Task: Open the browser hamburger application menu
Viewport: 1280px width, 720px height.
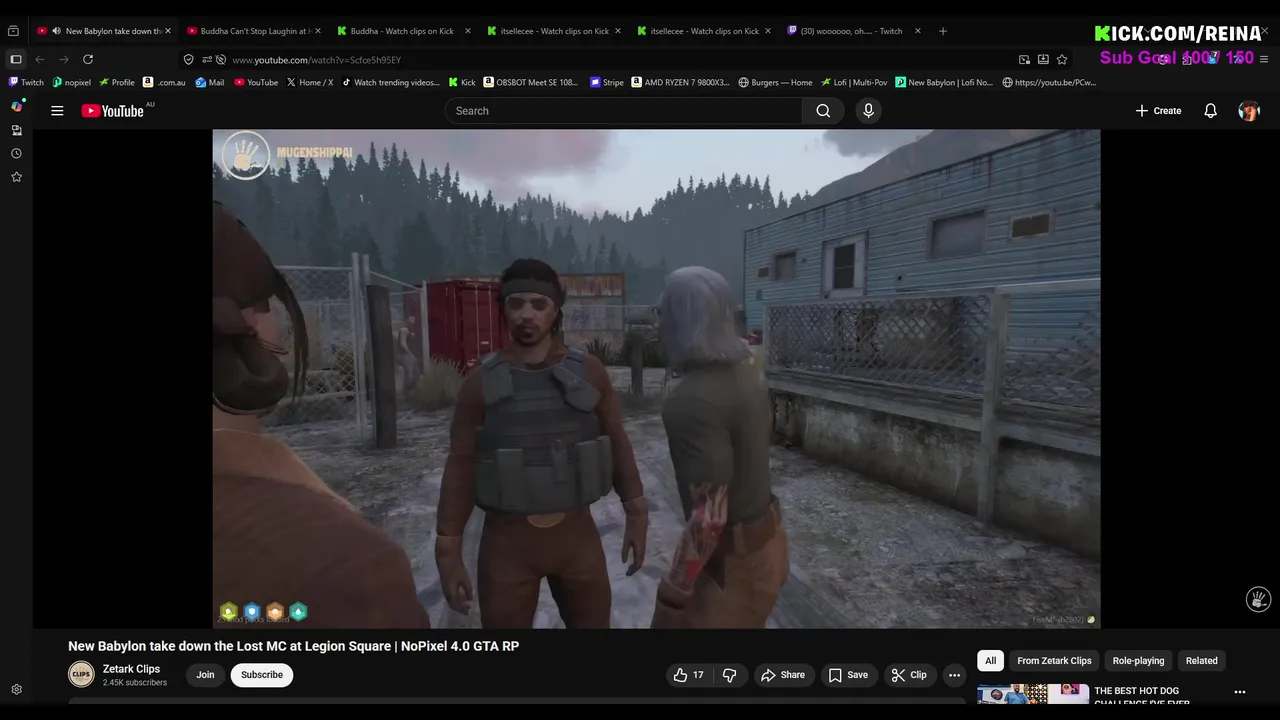Action: (x=1264, y=60)
